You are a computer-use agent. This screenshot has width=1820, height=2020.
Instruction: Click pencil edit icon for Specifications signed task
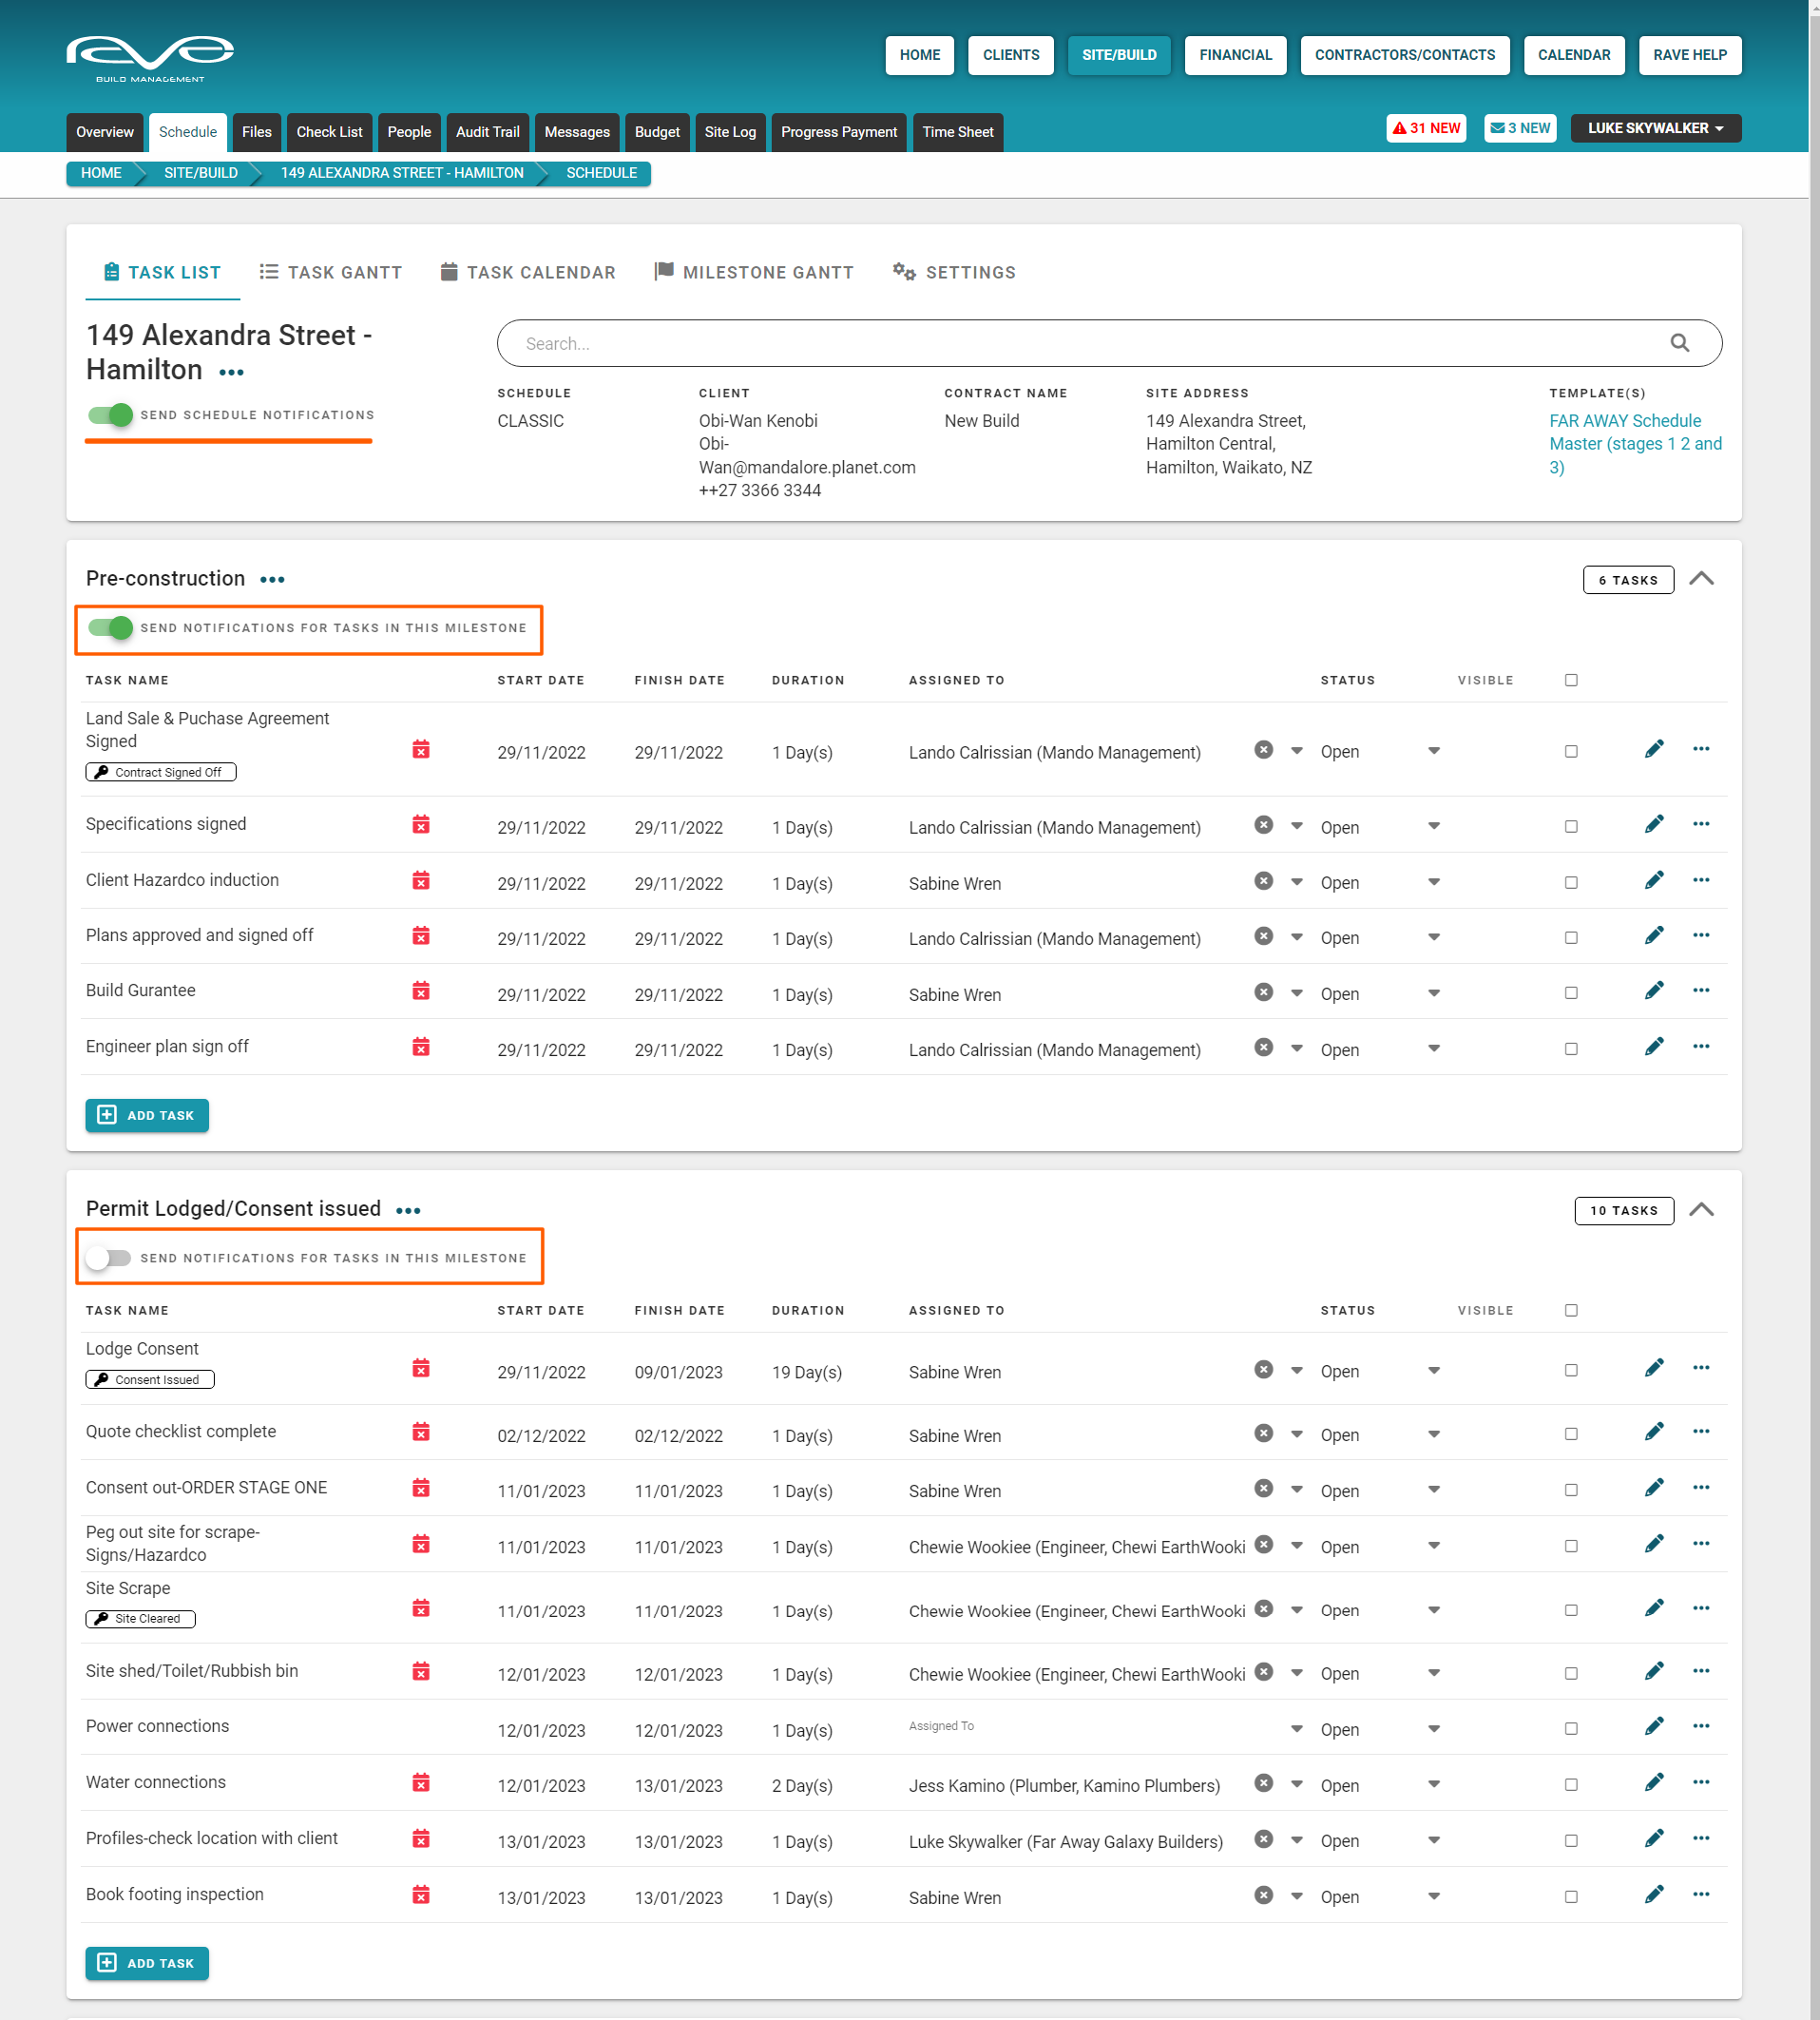1654,825
